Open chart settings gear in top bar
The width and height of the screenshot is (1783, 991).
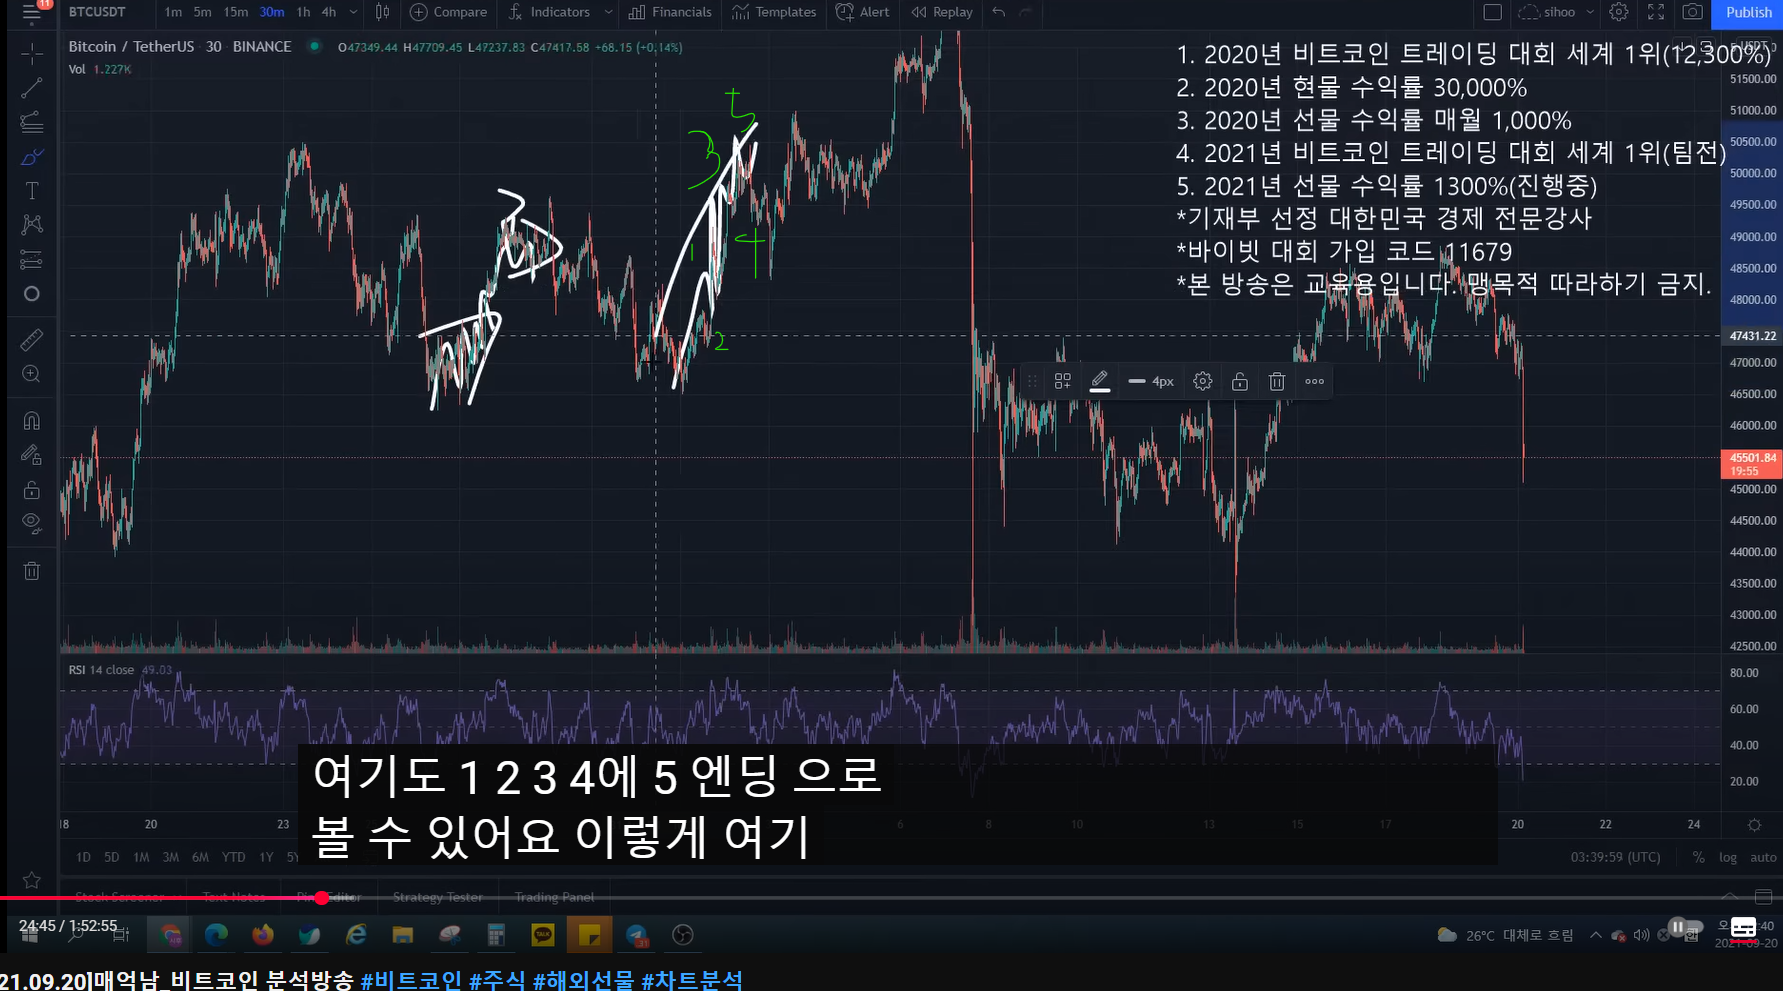(1619, 12)
